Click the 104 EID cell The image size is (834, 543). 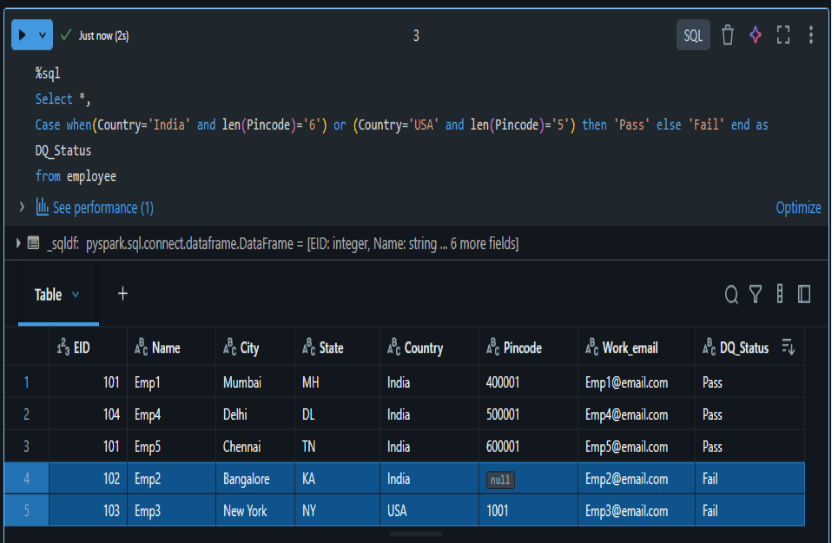click(x=88, y=414)
